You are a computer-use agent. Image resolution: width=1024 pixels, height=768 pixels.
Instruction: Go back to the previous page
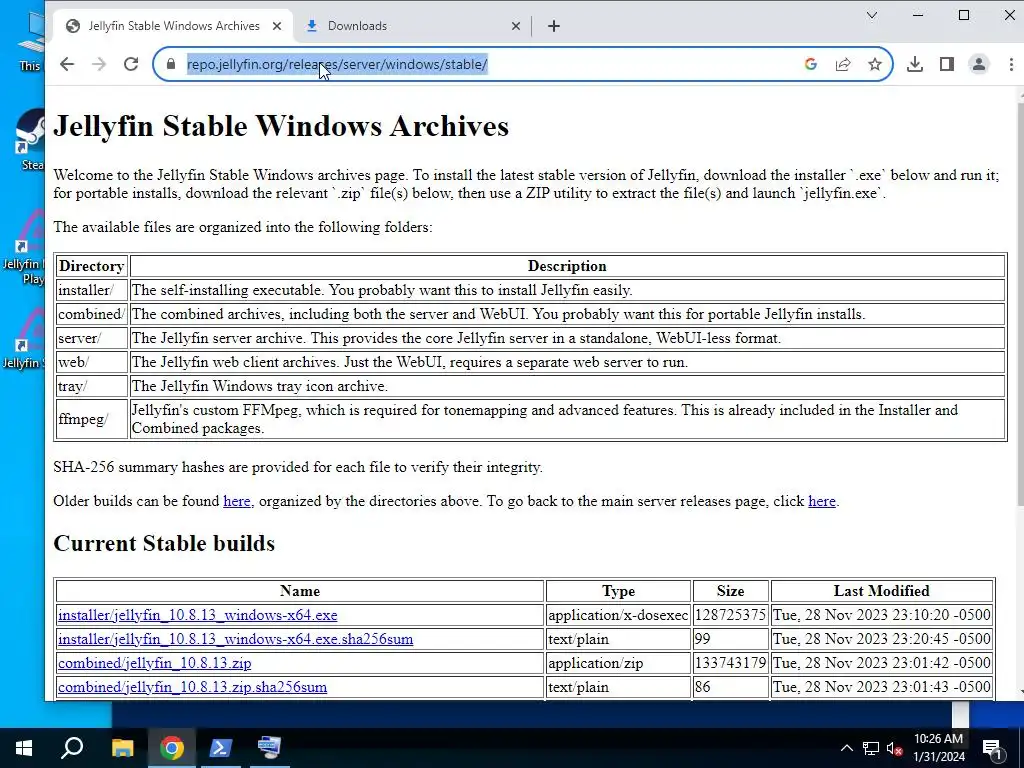pyautogui.click(x=67, y=64)
